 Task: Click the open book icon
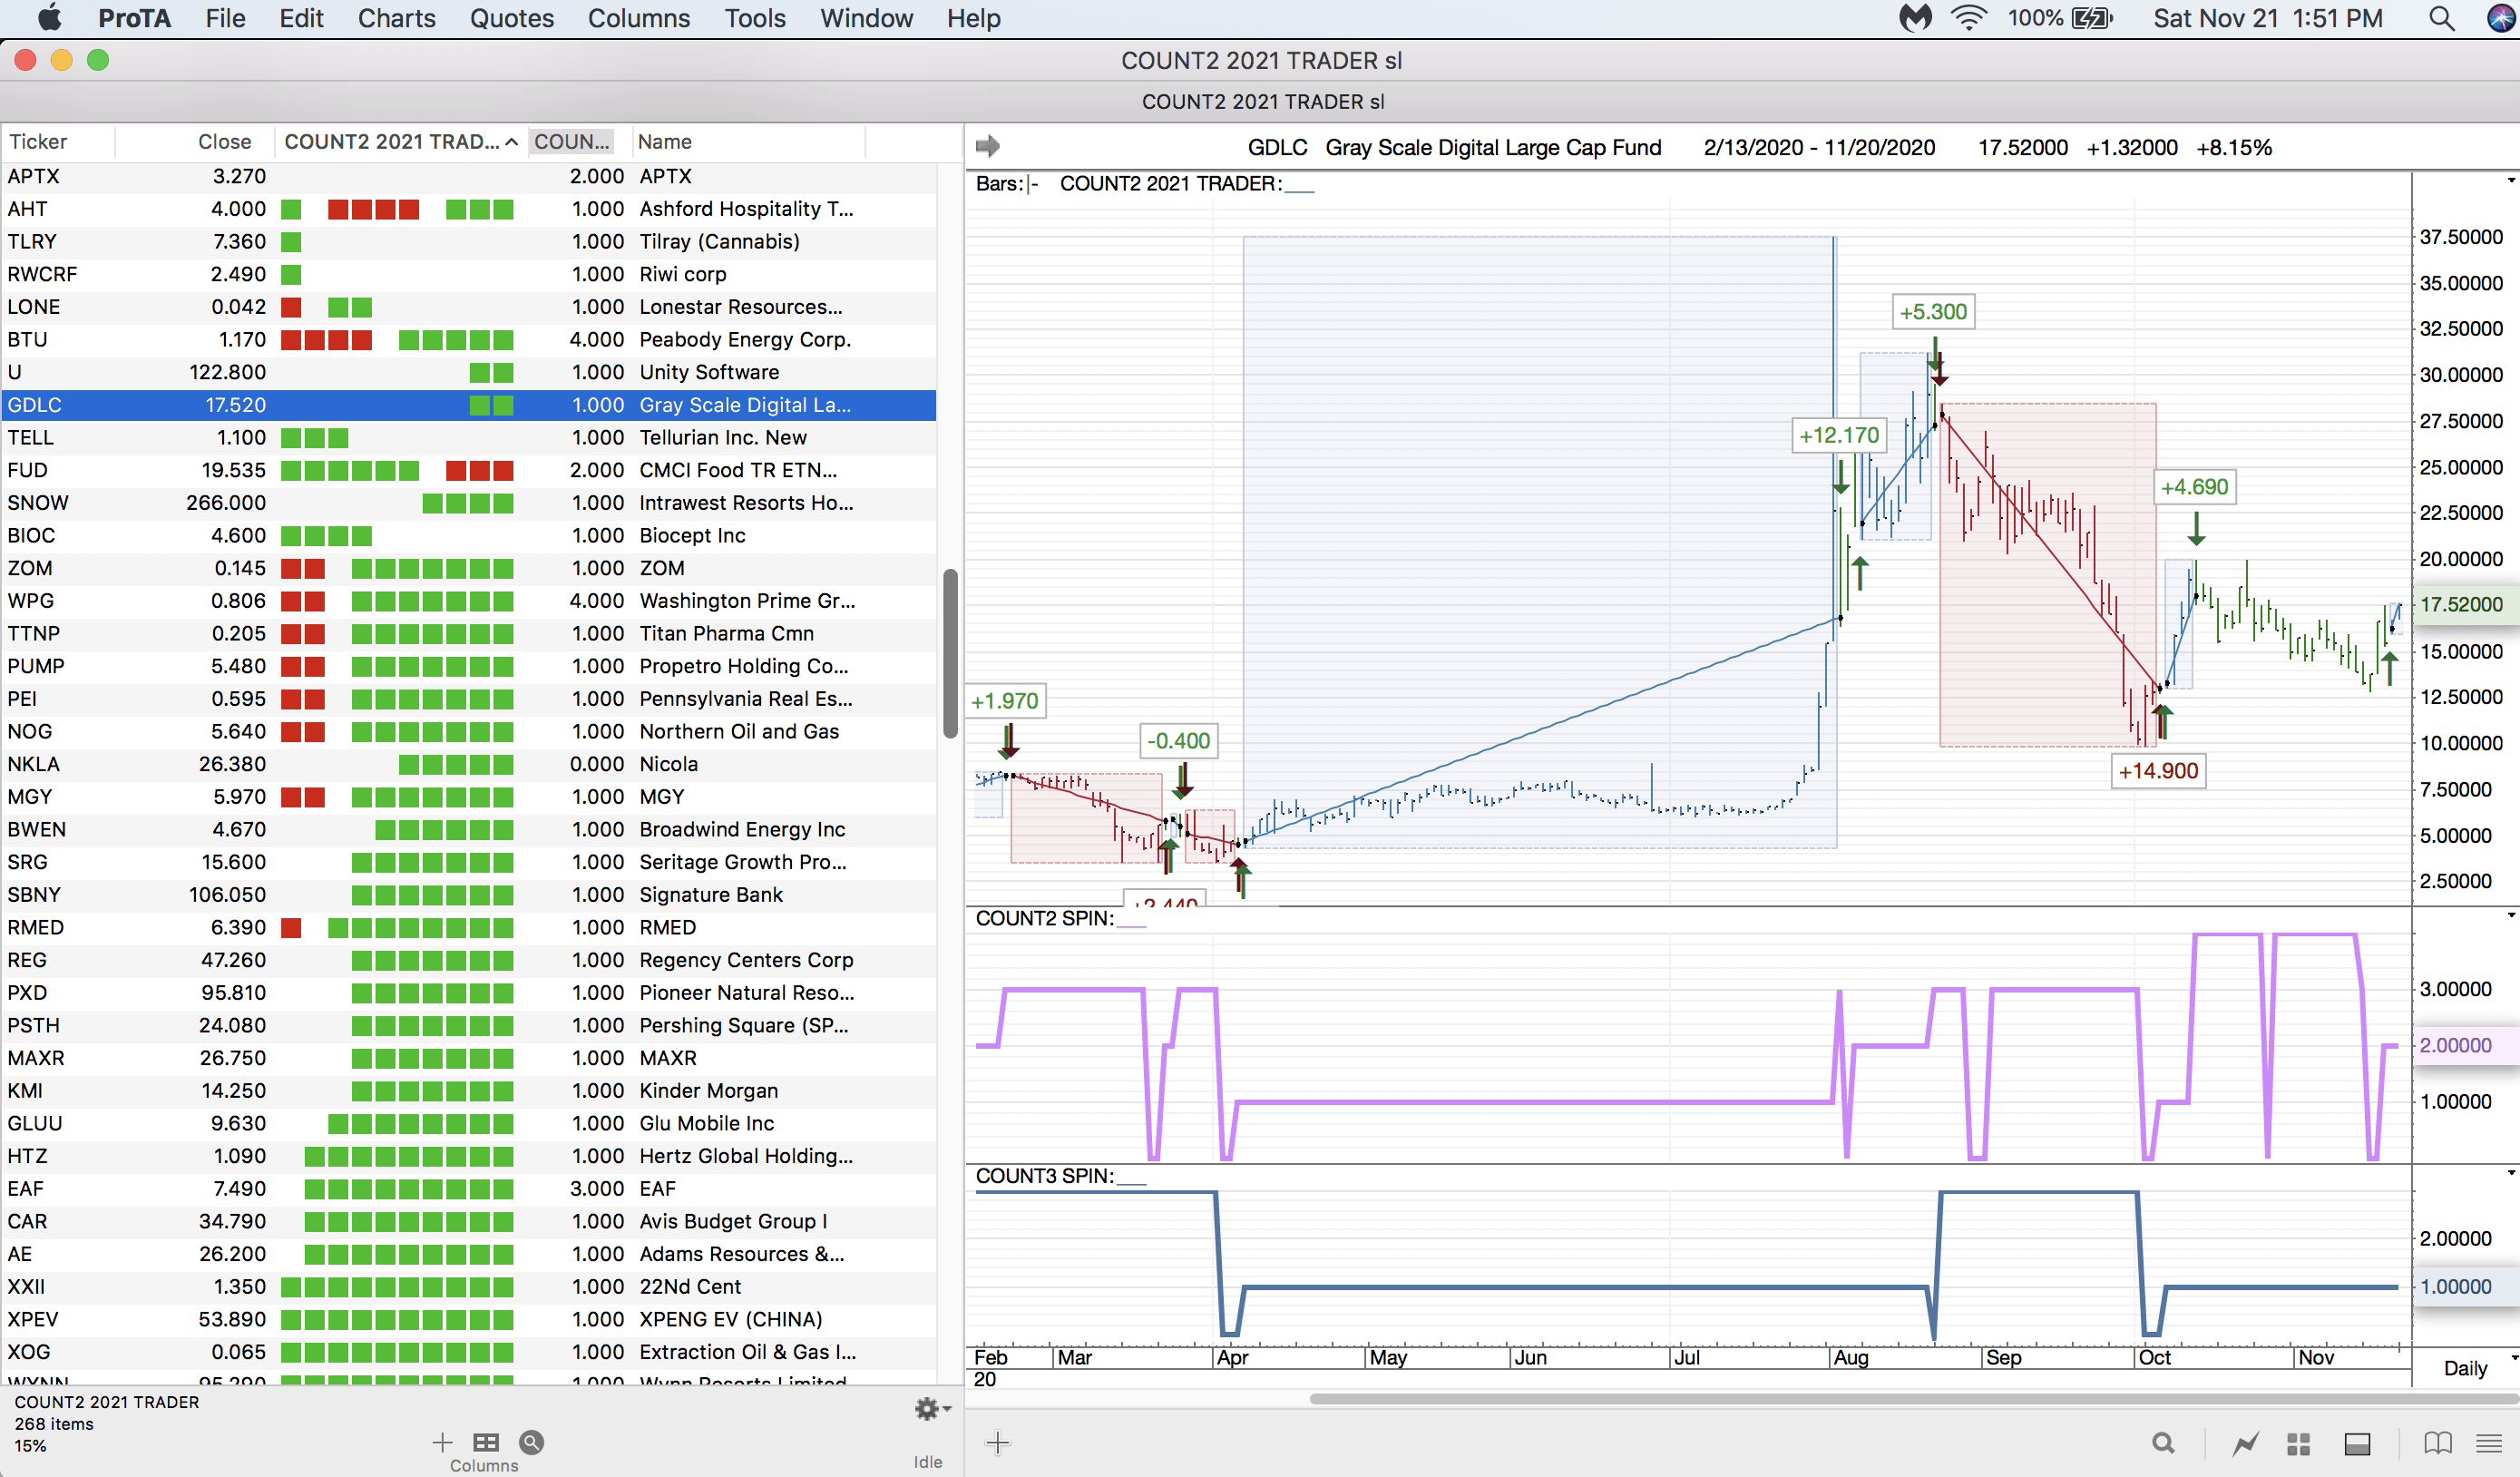click(x=2437, y=1443)
